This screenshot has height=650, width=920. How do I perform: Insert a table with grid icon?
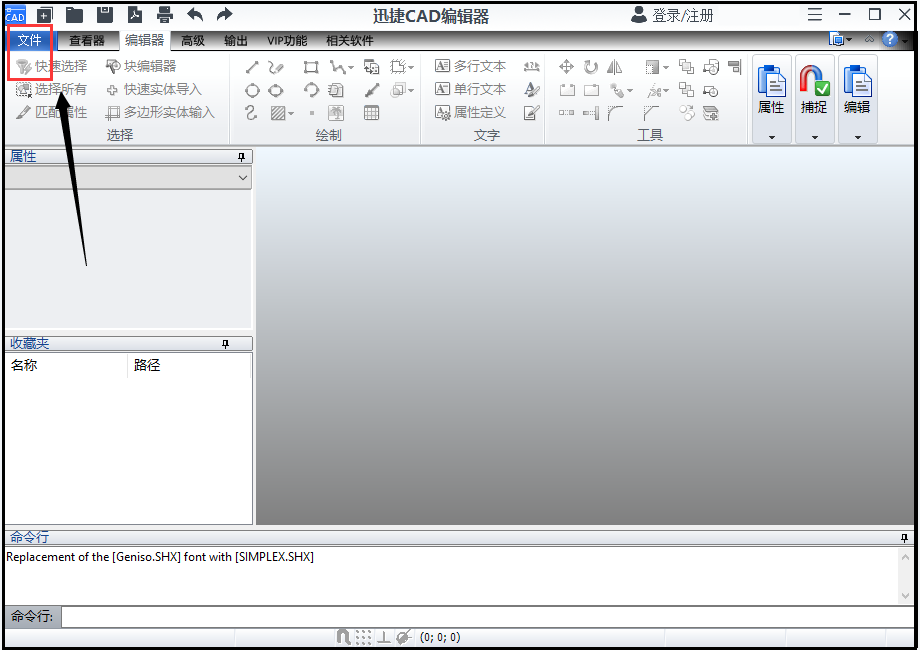pos(371,113)
